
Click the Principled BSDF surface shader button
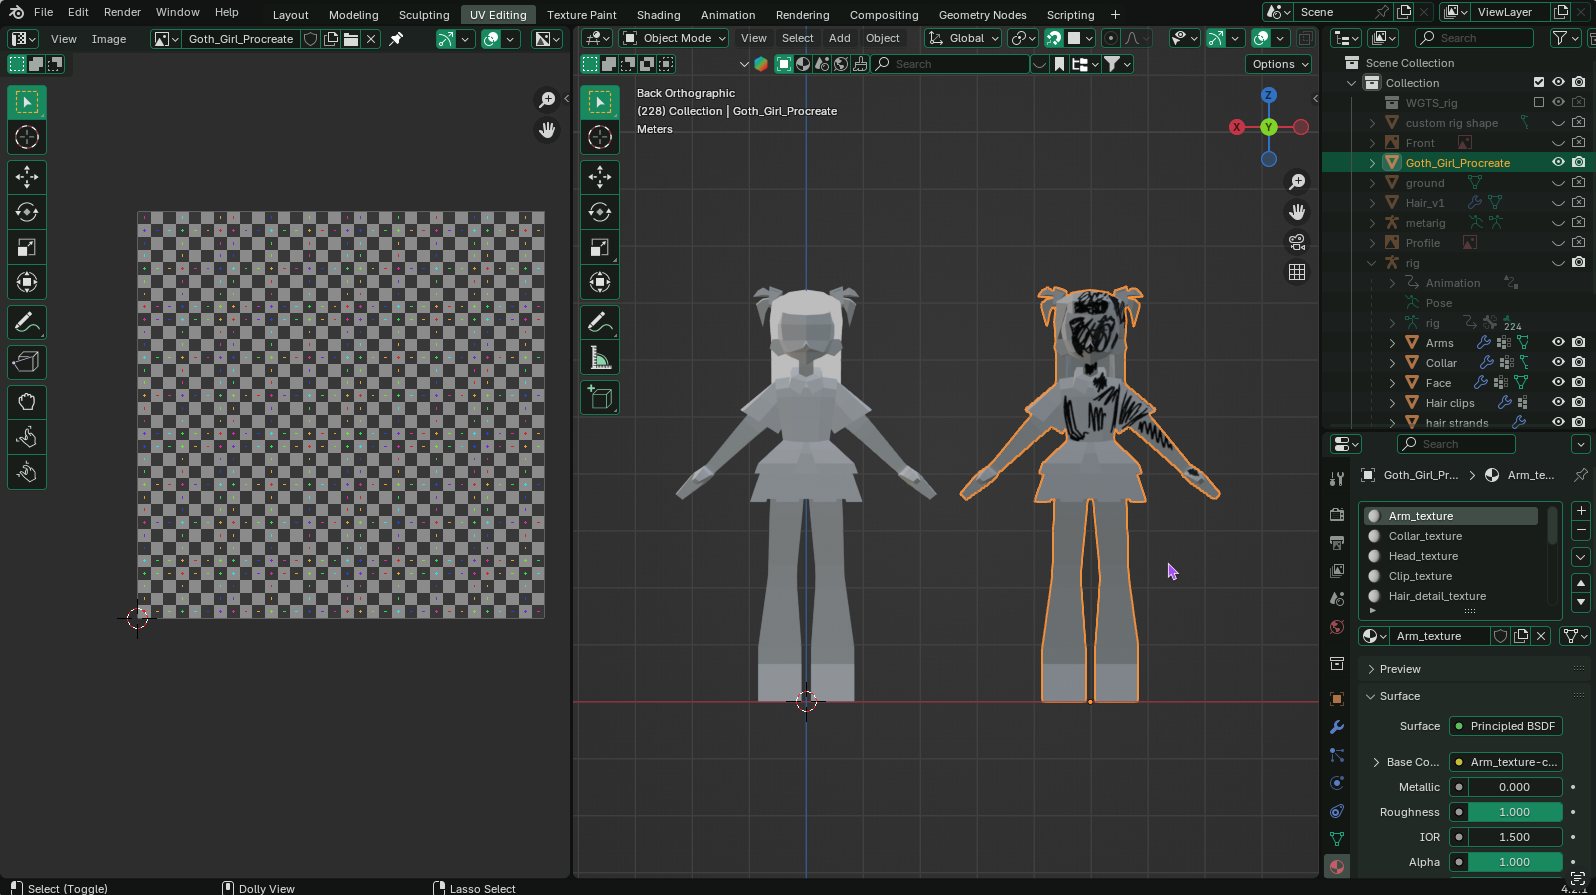(1505, 726)
